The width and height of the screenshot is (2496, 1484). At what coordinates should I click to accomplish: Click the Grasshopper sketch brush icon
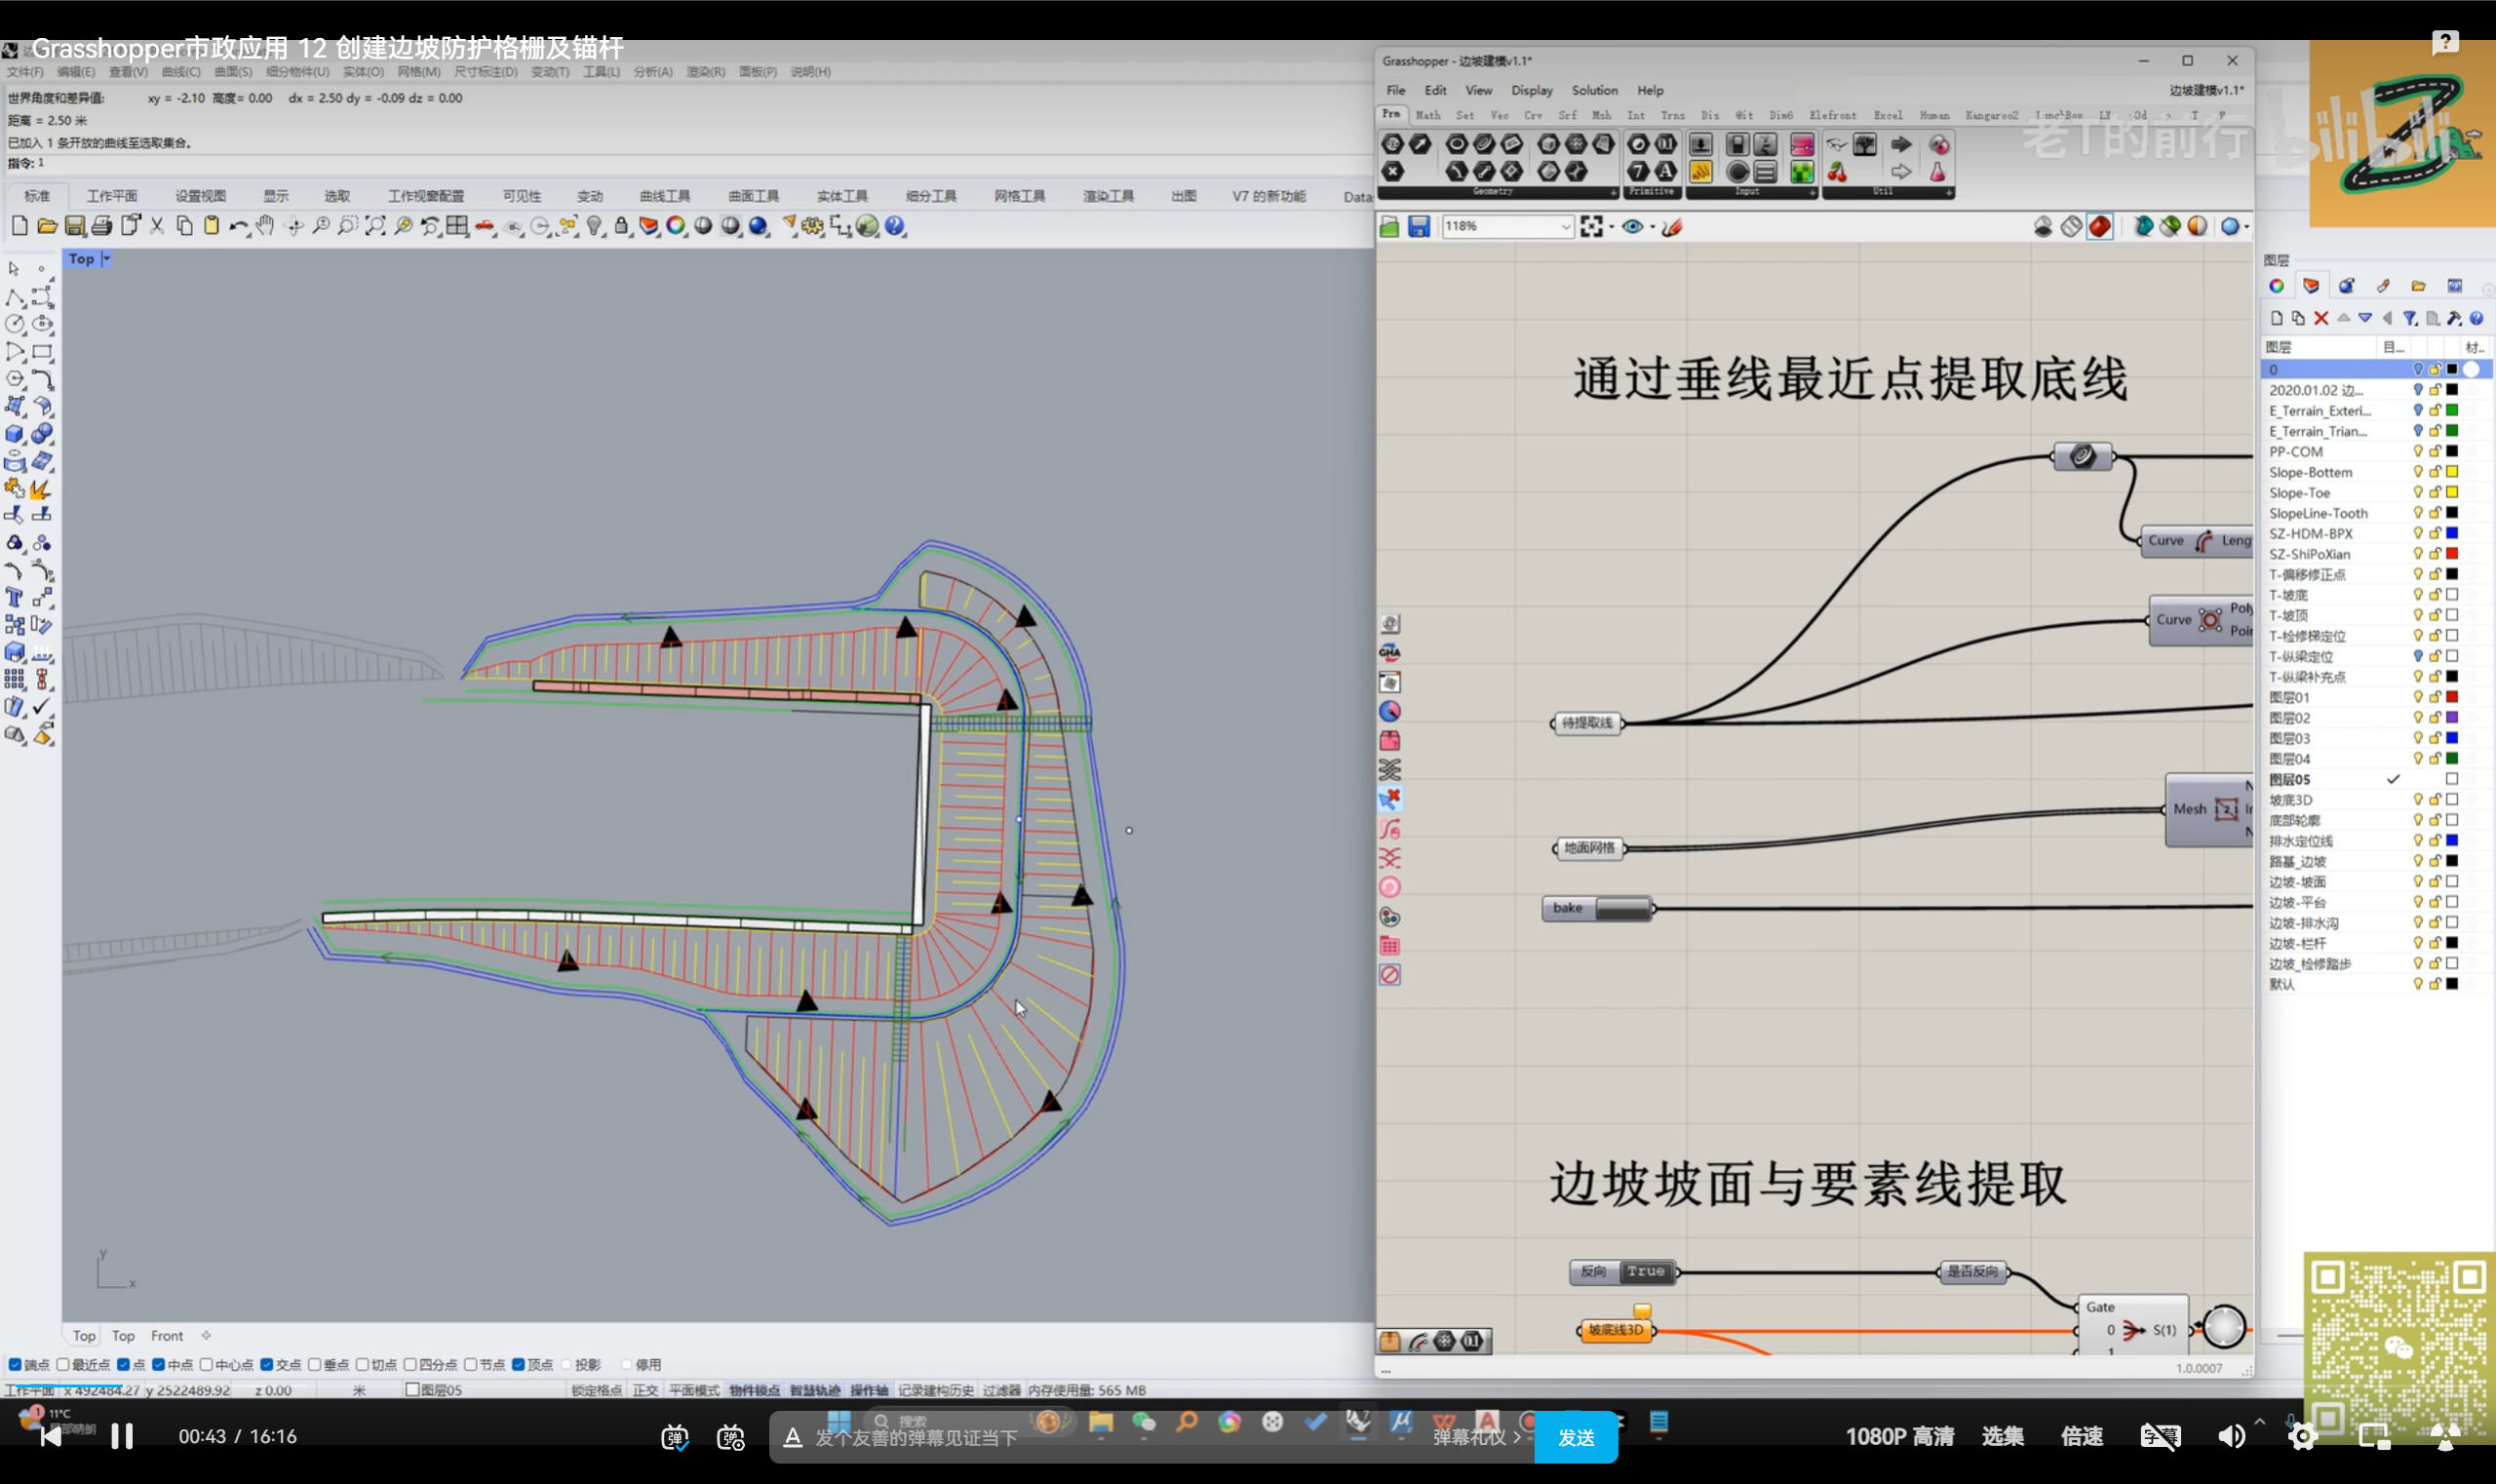[x=1672, y=227]
